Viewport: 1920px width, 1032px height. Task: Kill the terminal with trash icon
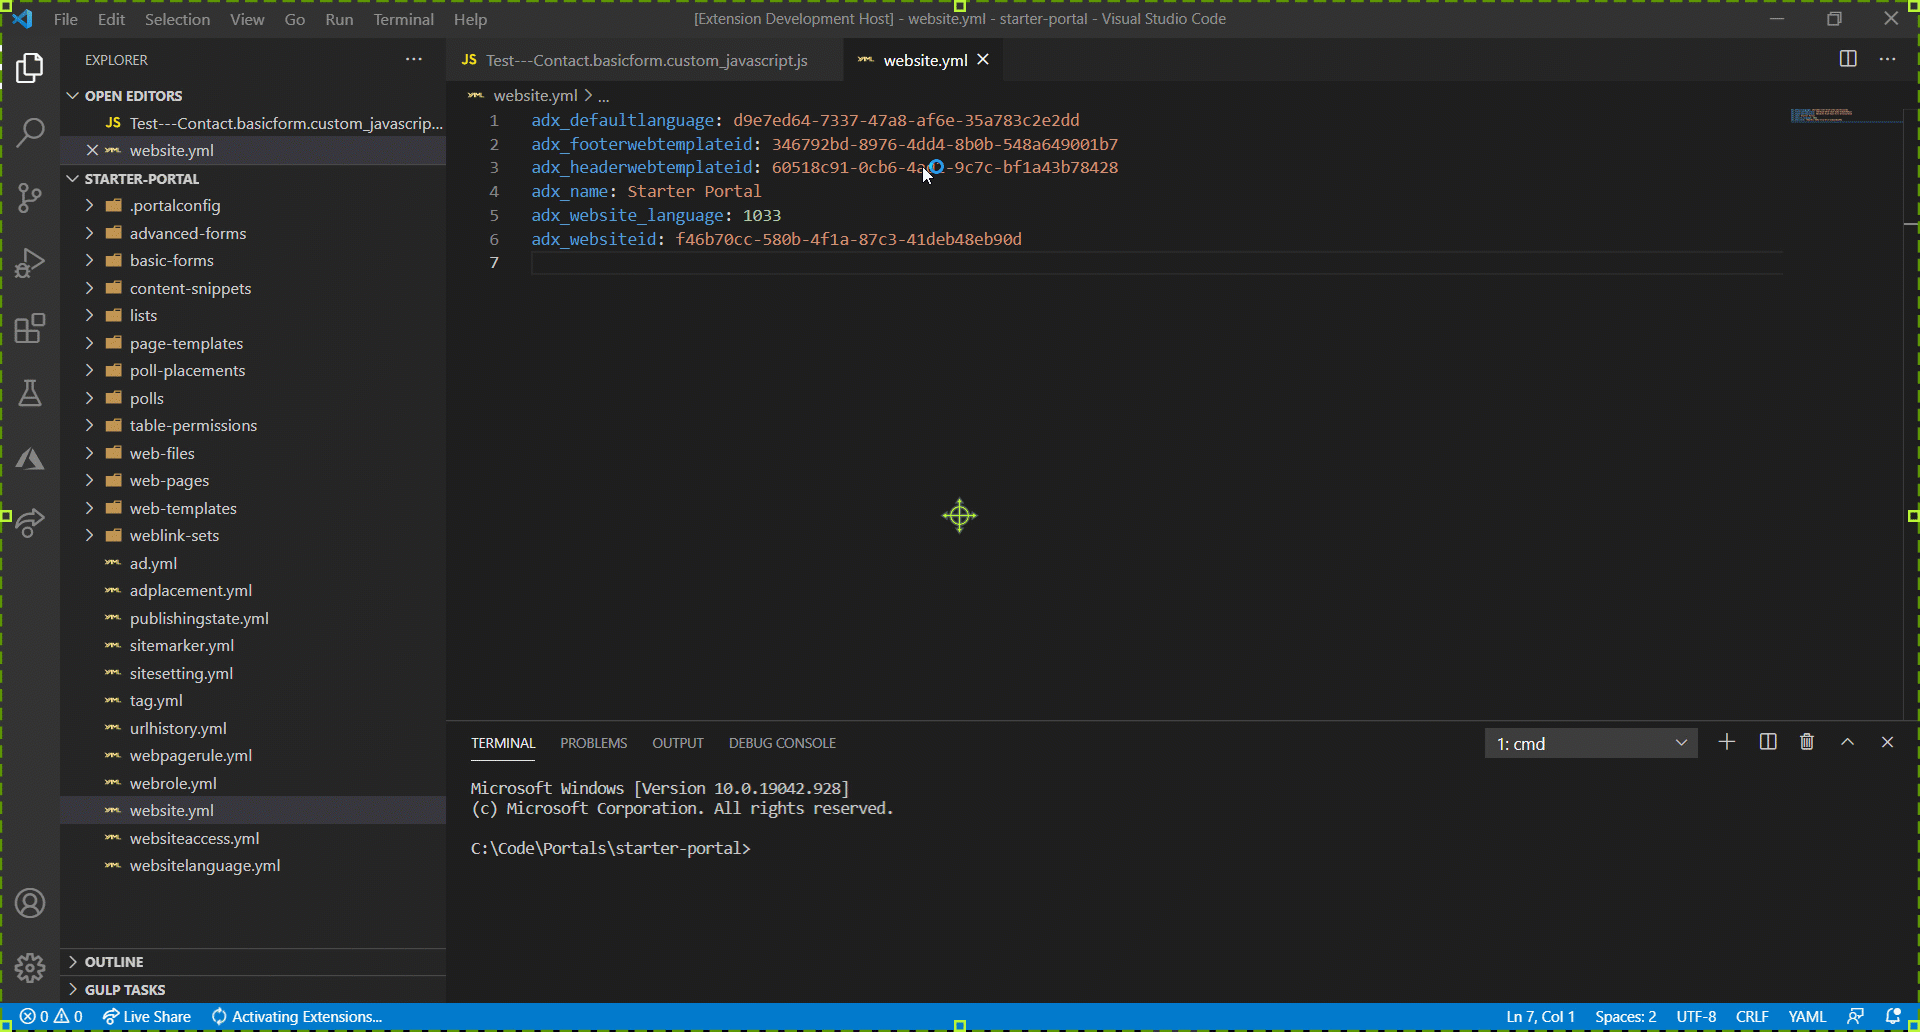click(1807, 742)
